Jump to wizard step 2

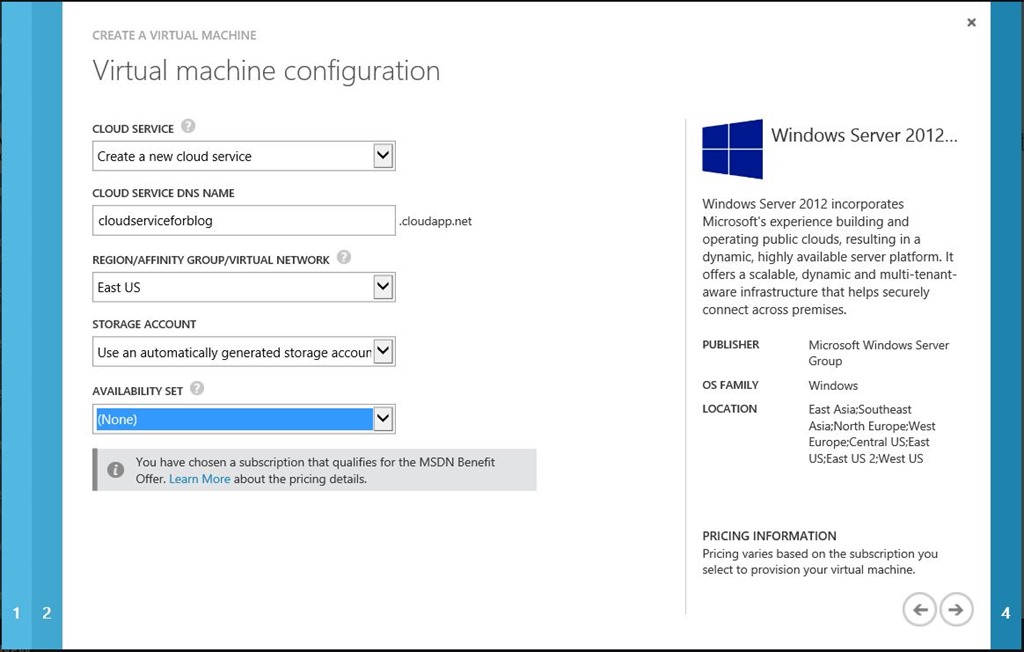pyautogui.click(x=47, y=613)
